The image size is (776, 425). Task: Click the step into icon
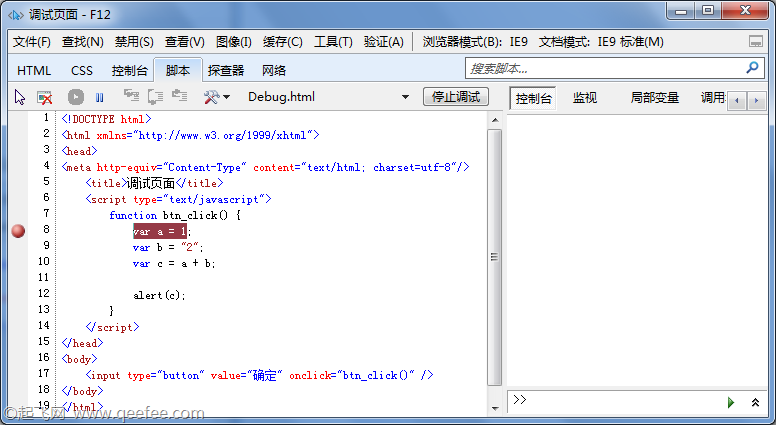point(131,96)
